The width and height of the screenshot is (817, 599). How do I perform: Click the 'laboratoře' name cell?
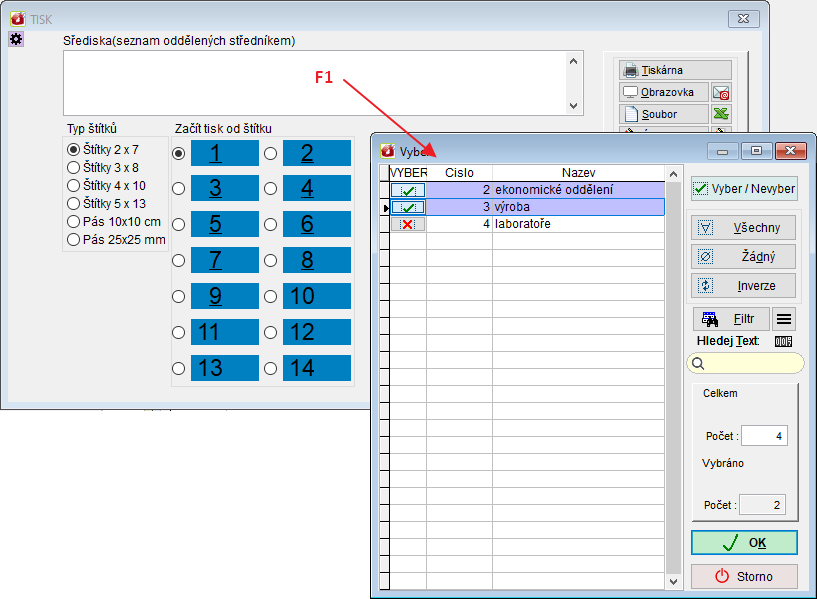[x=578, y=224]
